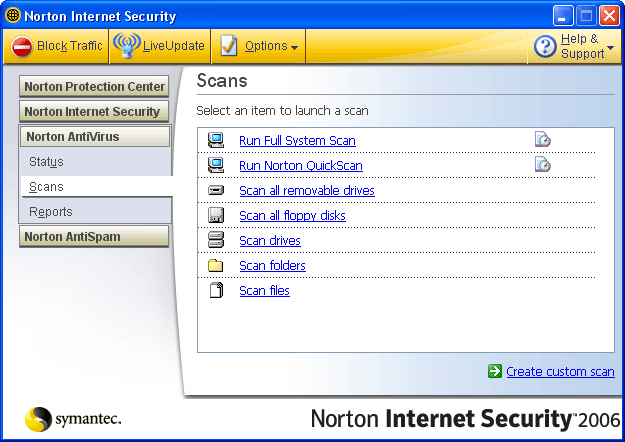Expand the Norton AntiSpam section
Image resolution: width=625 pixels, height=442 pixels.
click(94, 237)
